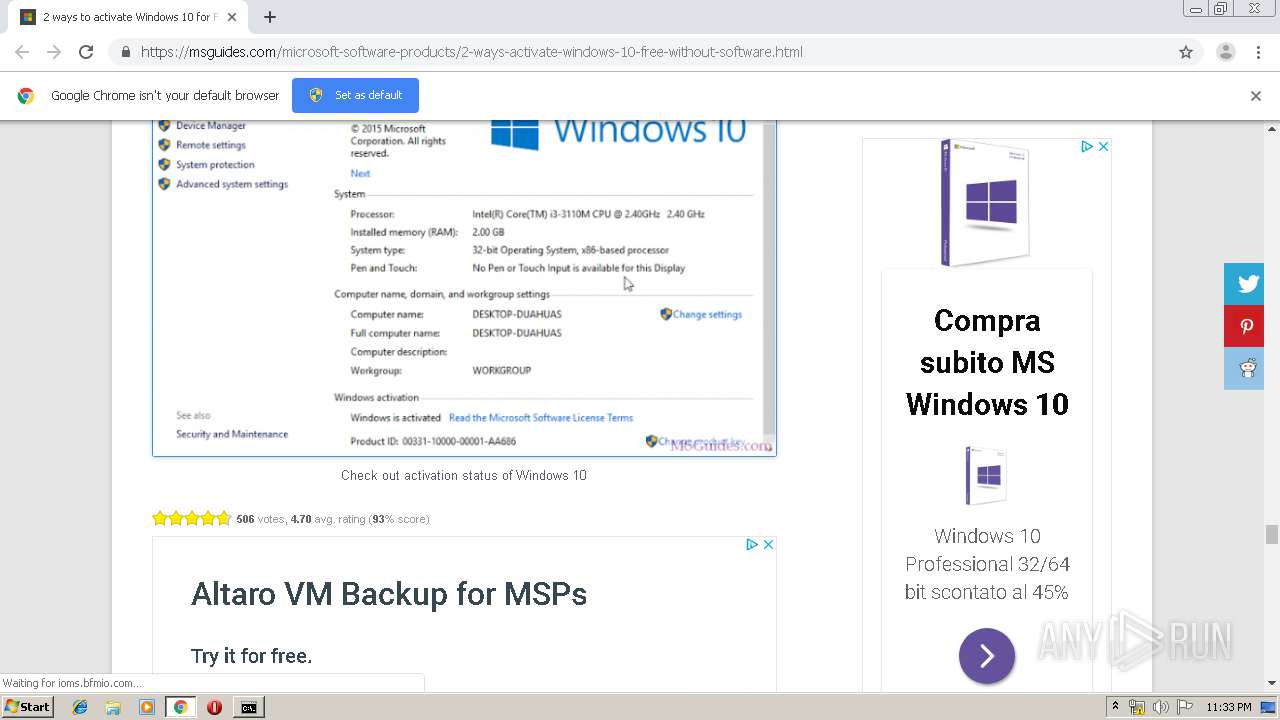
Task: Share page on Pinterest
Action: tap(1246, 326)
